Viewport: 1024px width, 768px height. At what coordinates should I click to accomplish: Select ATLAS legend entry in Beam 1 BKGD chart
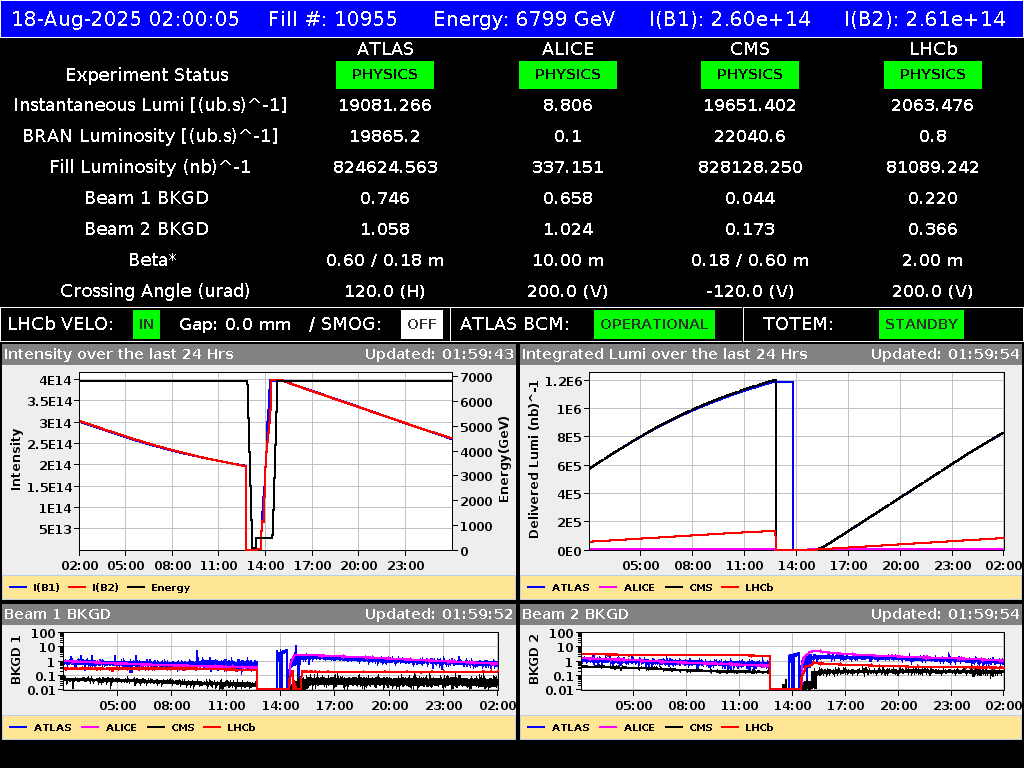tap(40, 727)
